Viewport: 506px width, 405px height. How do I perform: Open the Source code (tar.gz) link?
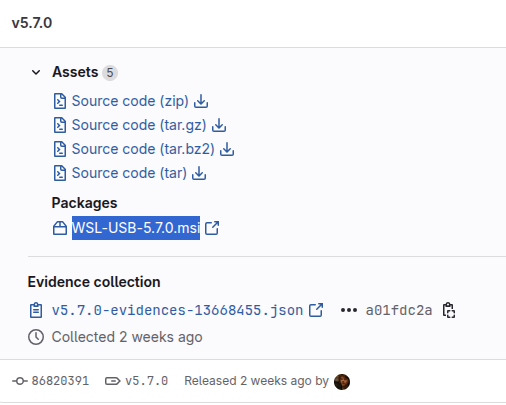(x=139, y=125)
